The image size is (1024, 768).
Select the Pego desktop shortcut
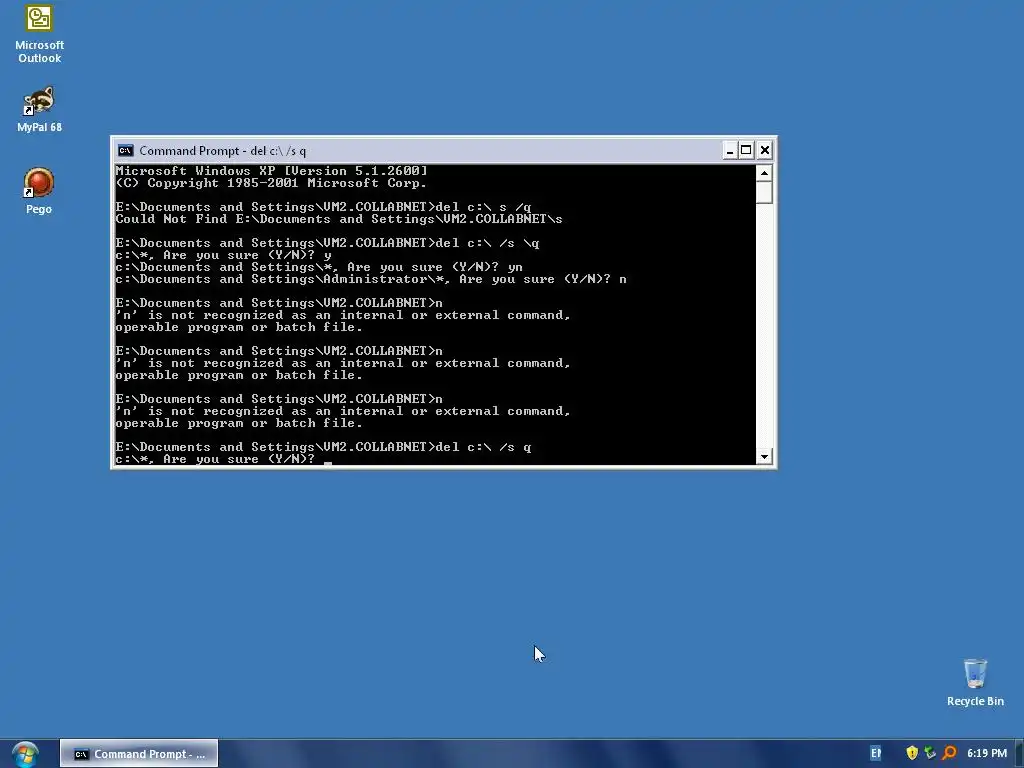click(39, 191)
